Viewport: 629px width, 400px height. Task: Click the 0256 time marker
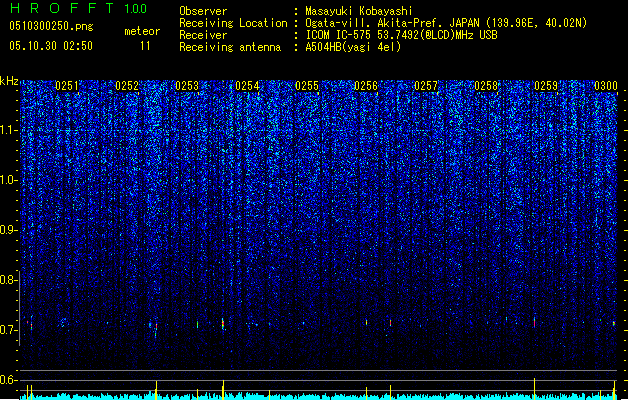366,86
